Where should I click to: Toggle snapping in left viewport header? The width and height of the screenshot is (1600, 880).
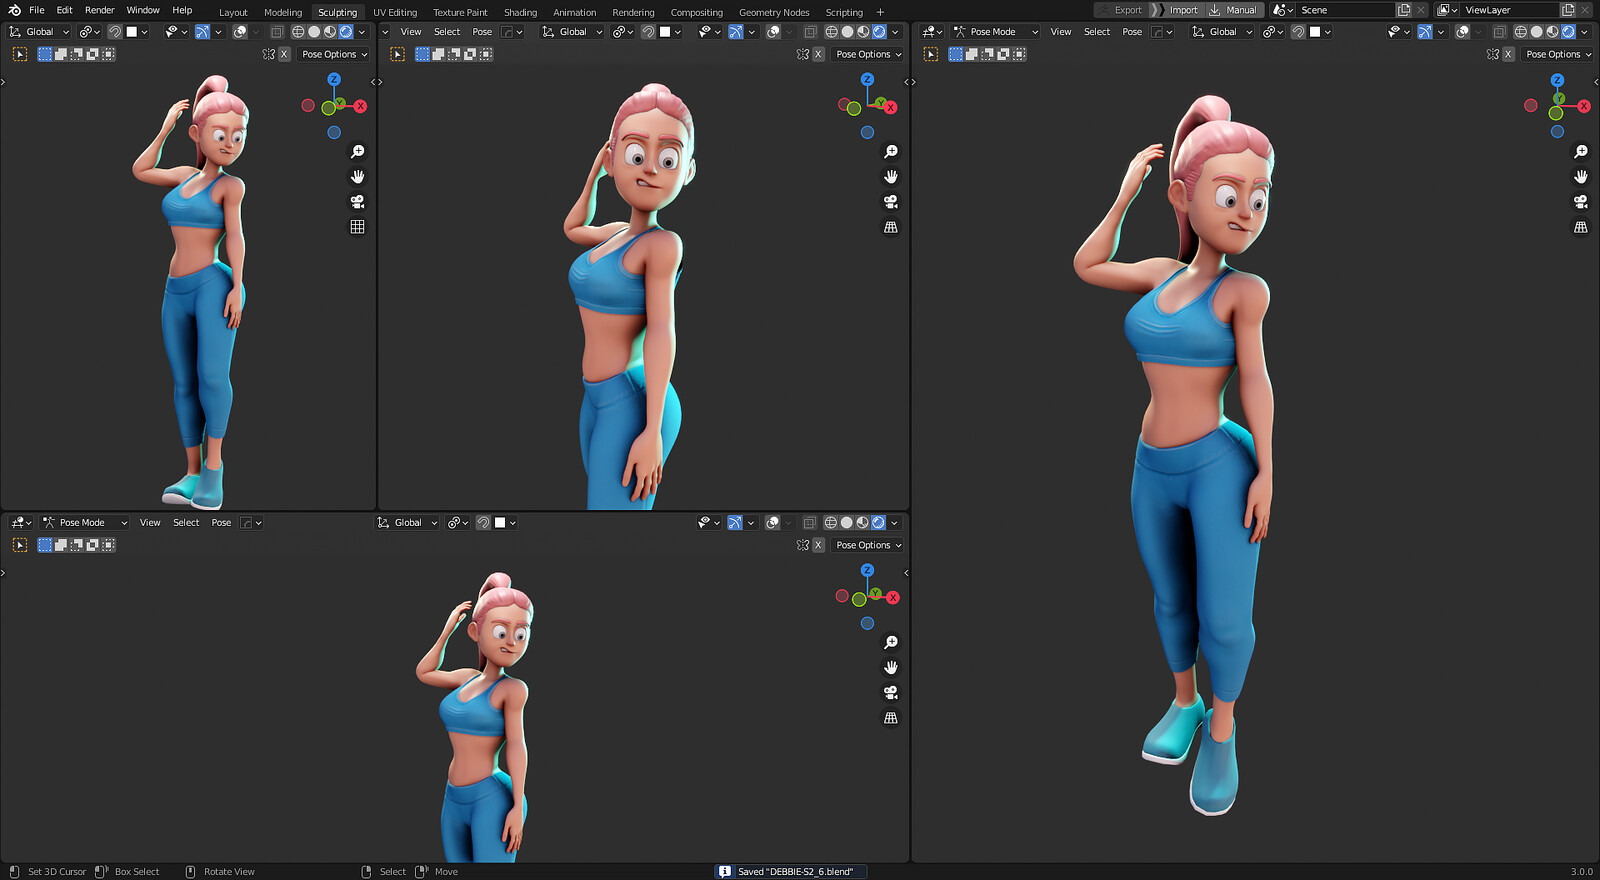click(115, 32)
